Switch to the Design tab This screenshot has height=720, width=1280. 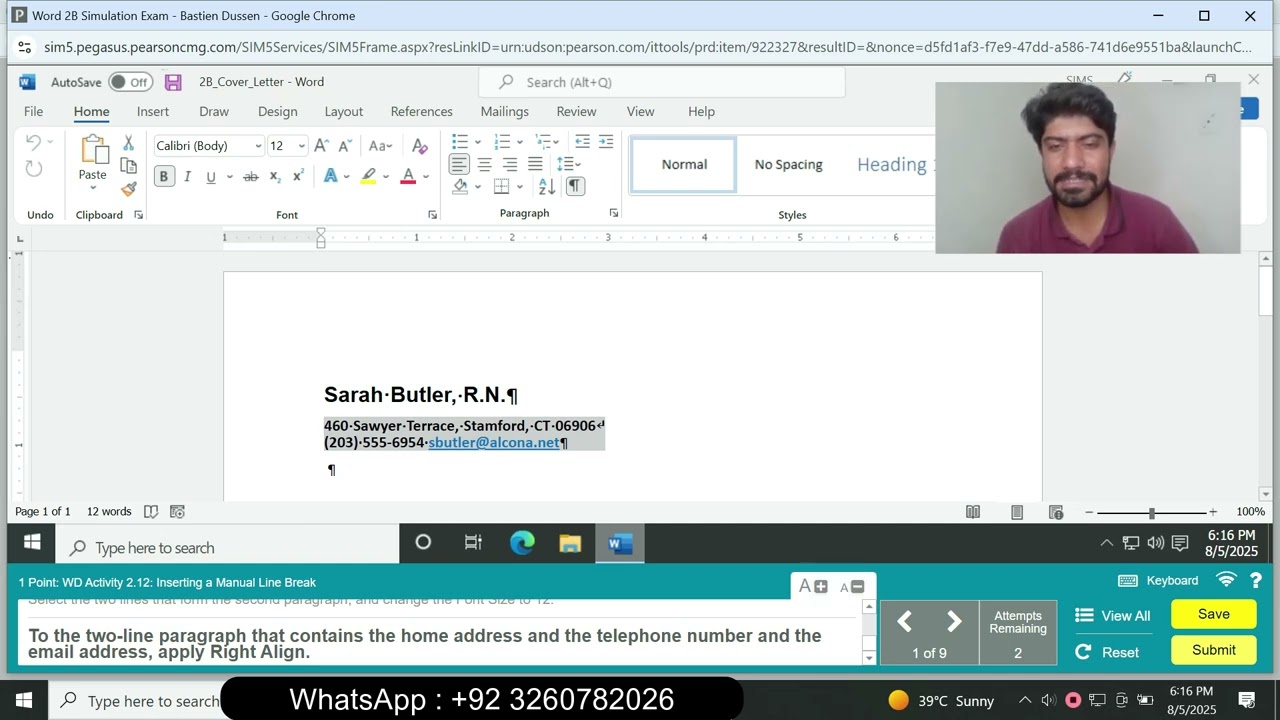tap(277, 111)
